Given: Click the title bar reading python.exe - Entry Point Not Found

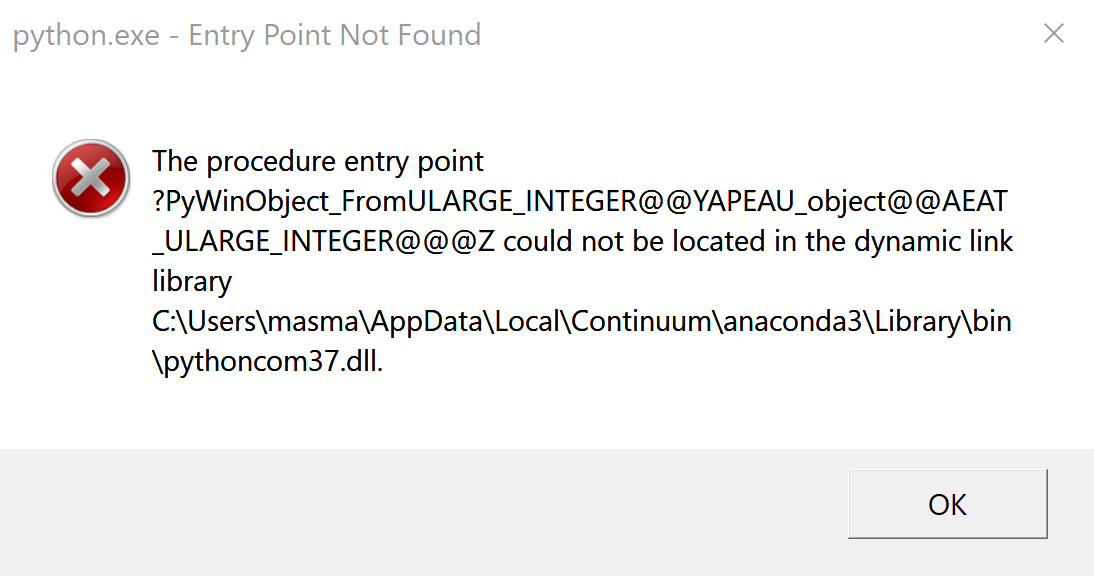Looking at the screenshot, I should click(245, 34).
